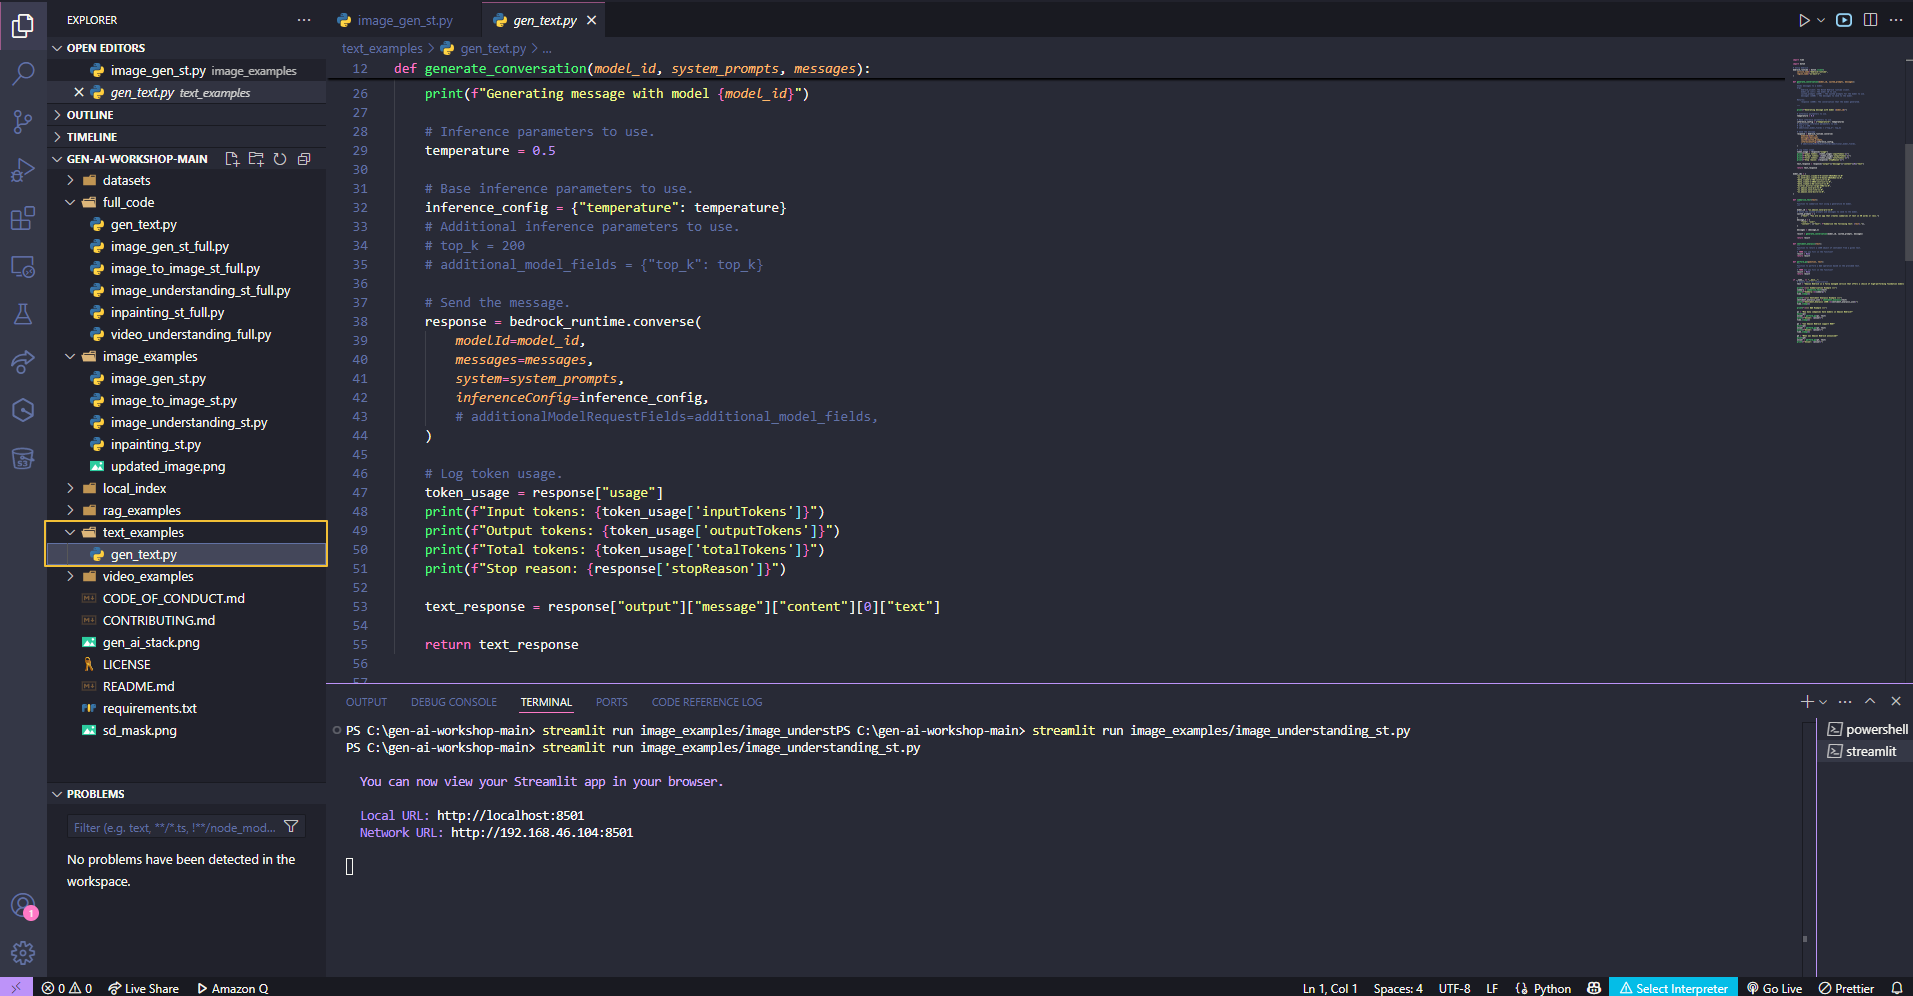This screenshot has width=1913, height=996.
Task: Open the AWS S3 toolkit view
Action: [23, 458]
